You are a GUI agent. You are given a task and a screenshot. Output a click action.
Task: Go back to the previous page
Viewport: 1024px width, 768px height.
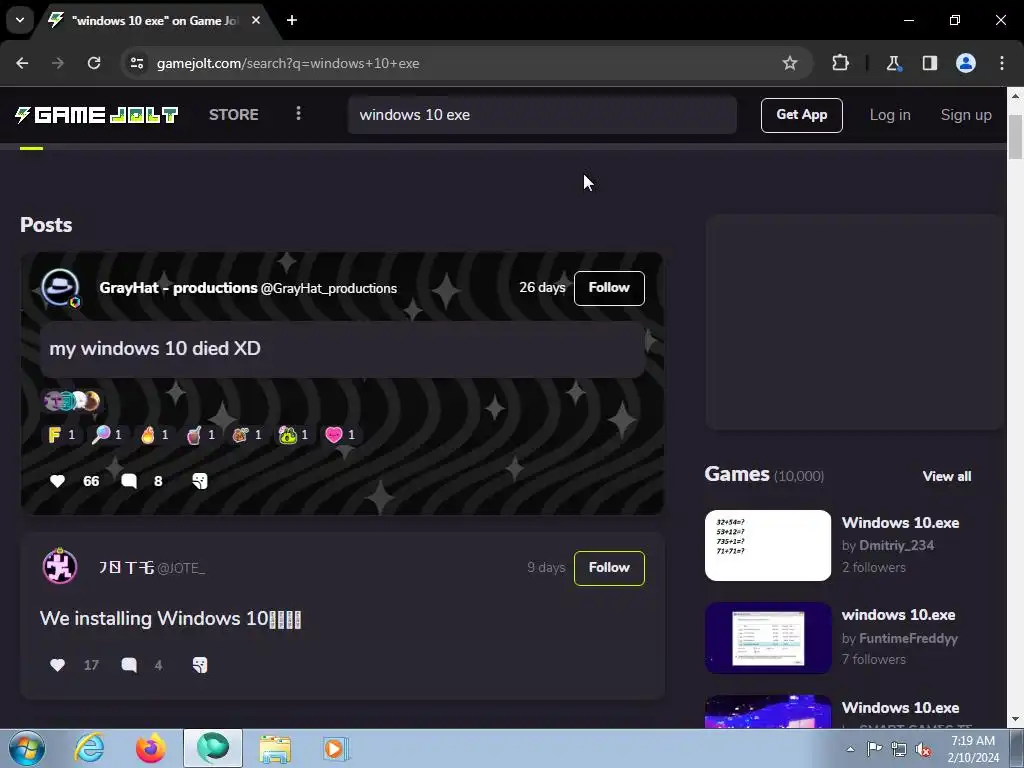click(x=22, y=63)
